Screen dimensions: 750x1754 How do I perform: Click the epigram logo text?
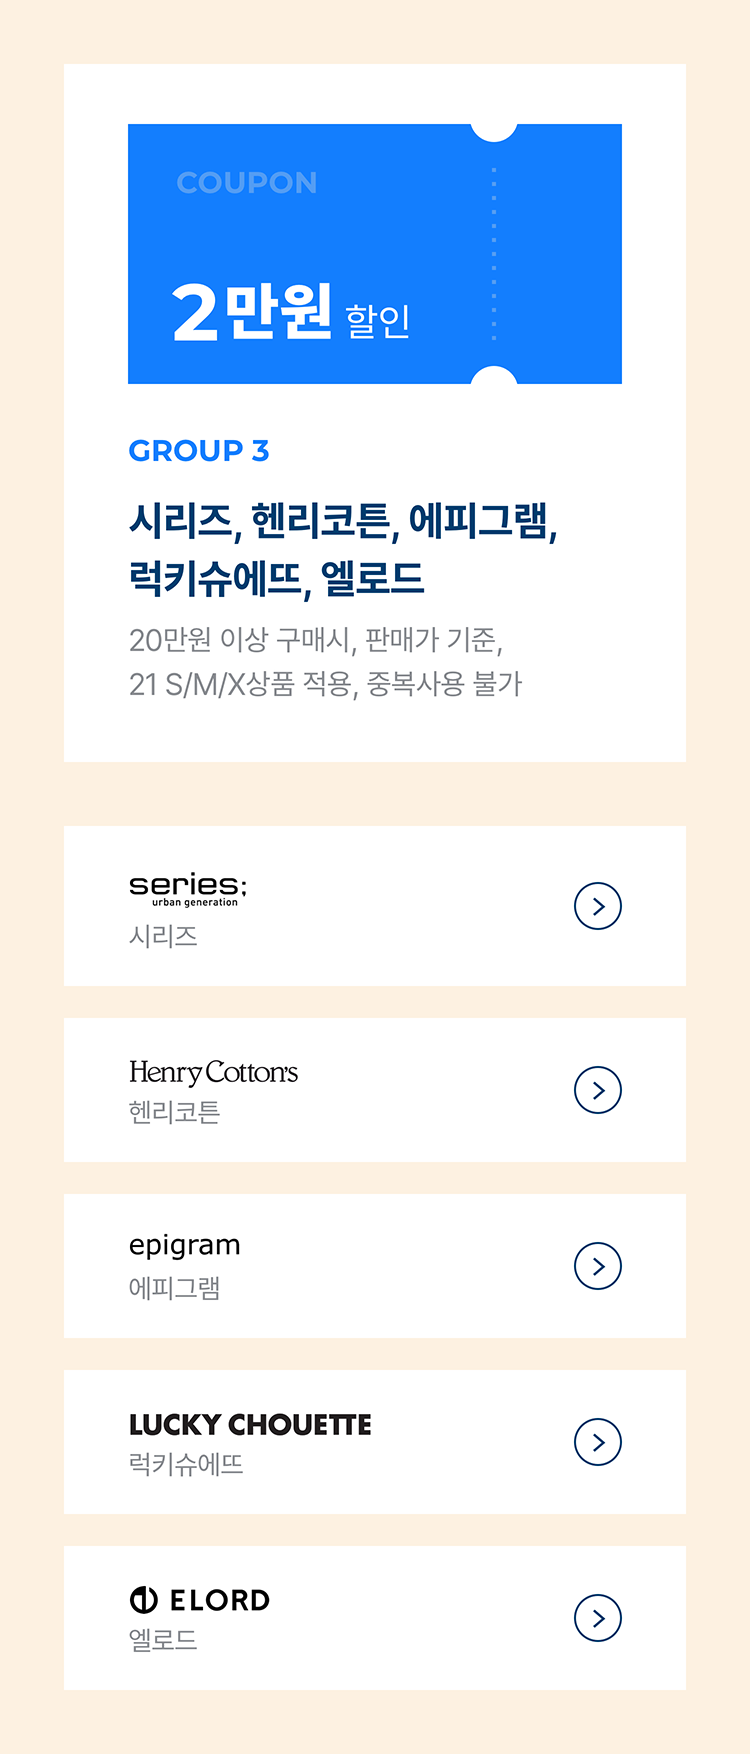coord(185,1246)
